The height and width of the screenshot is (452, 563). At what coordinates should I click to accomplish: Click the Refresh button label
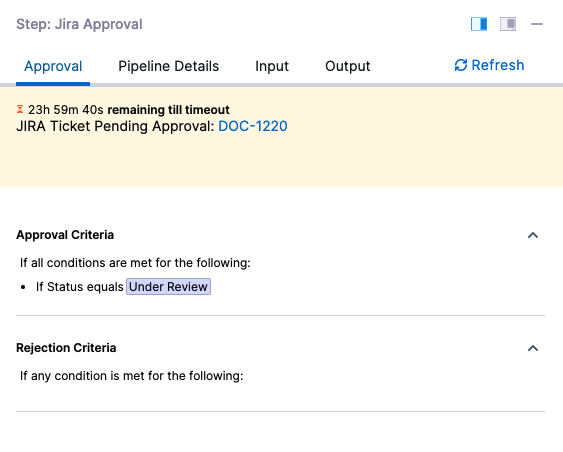click(498, 65)
